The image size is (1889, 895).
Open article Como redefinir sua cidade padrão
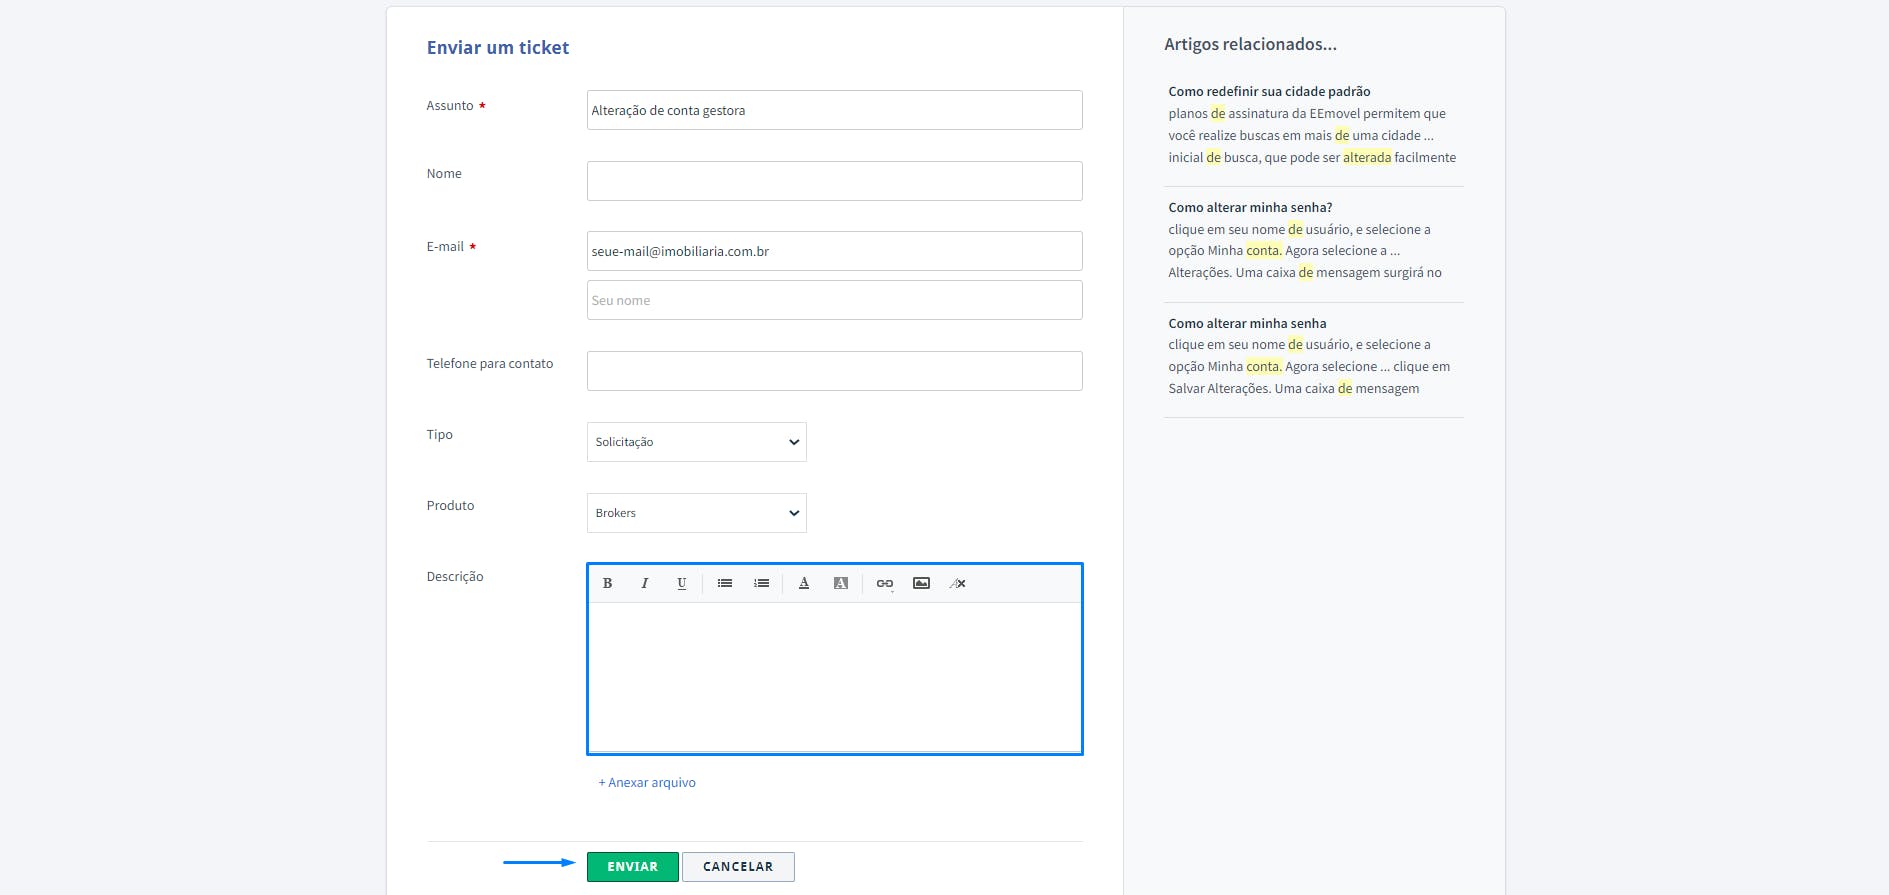pos(1269,91)
